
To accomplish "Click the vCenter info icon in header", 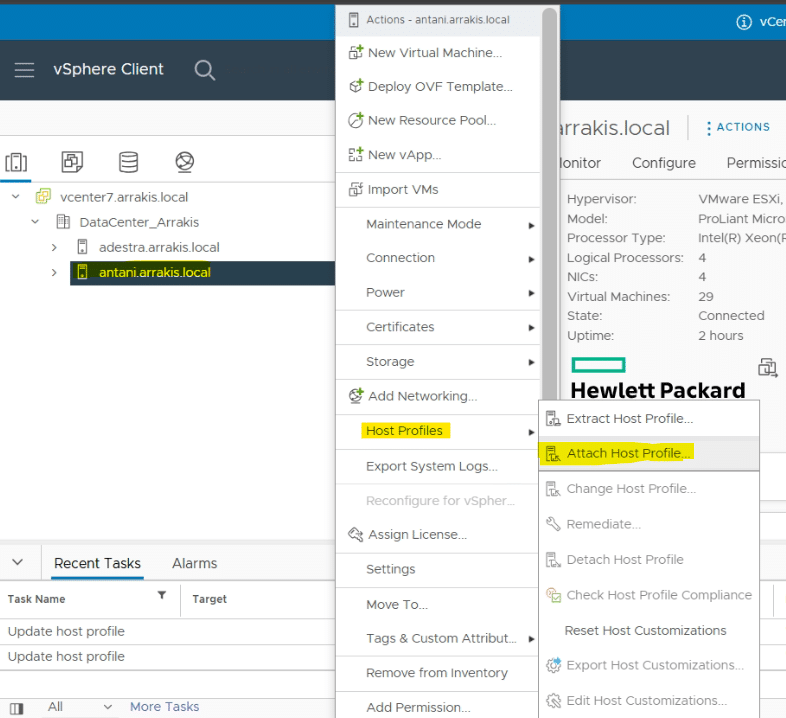I will pyautogui.click(x=744, y=22).
